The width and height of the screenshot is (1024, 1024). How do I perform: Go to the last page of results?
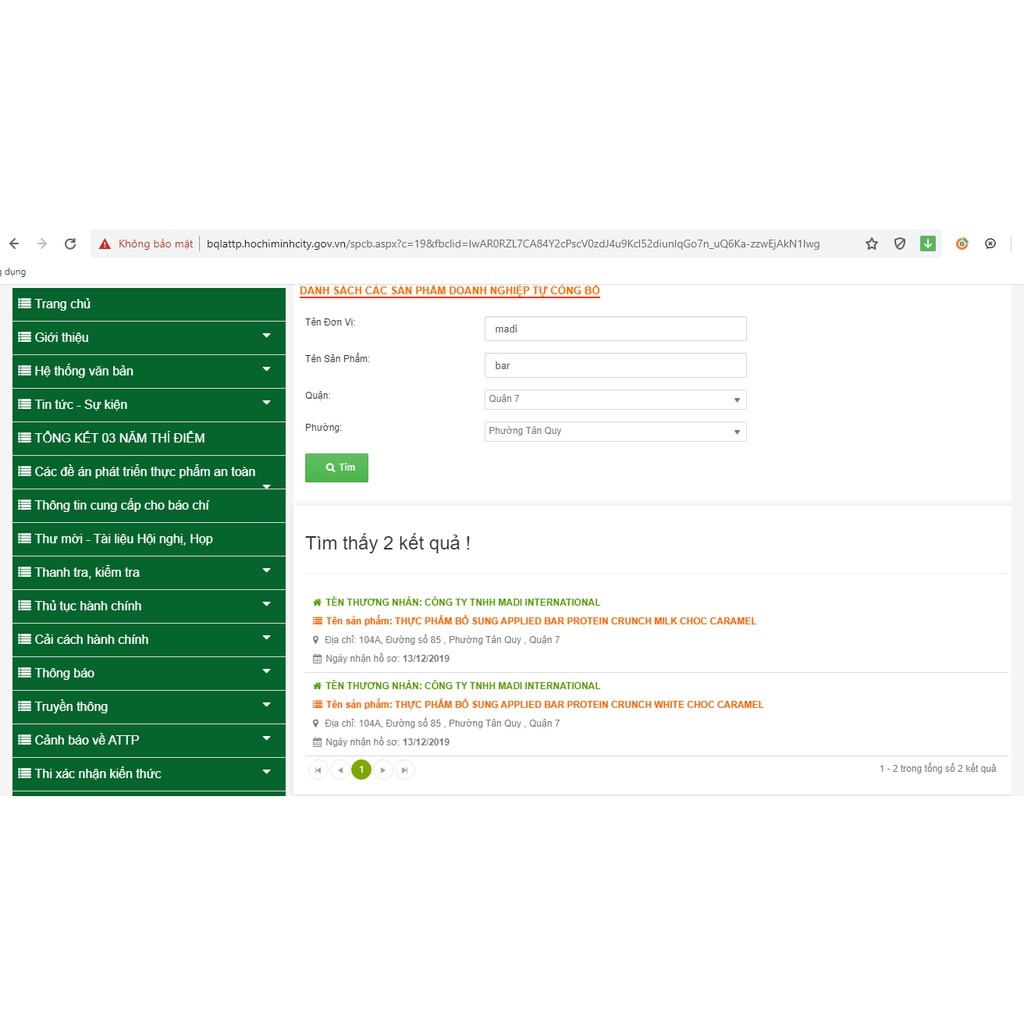(405, 770)
